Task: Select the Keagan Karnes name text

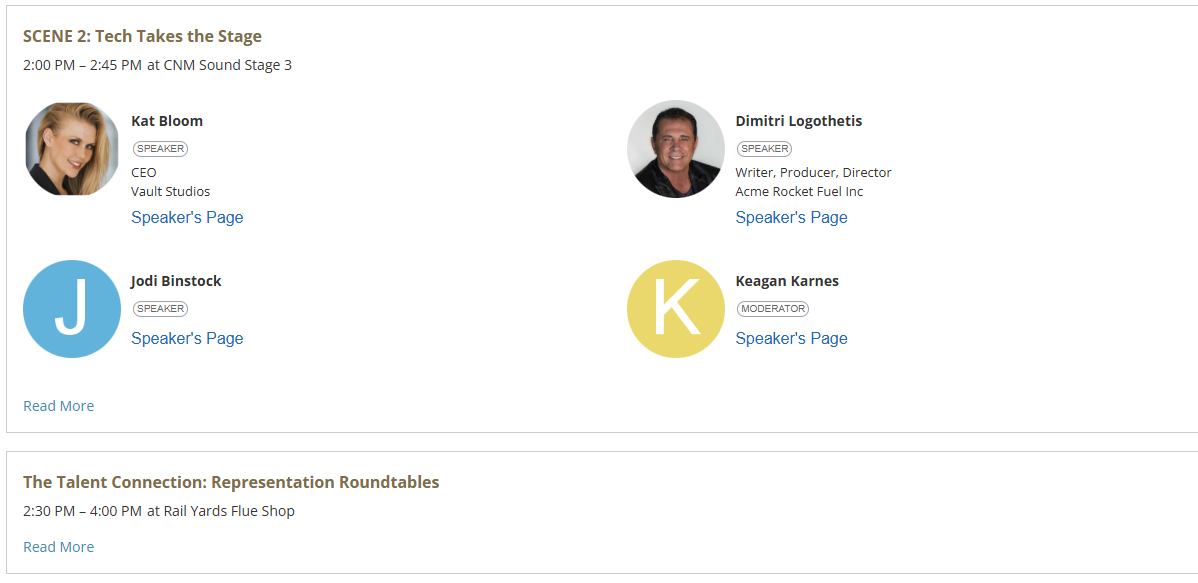Action: [x=787, y=281]
